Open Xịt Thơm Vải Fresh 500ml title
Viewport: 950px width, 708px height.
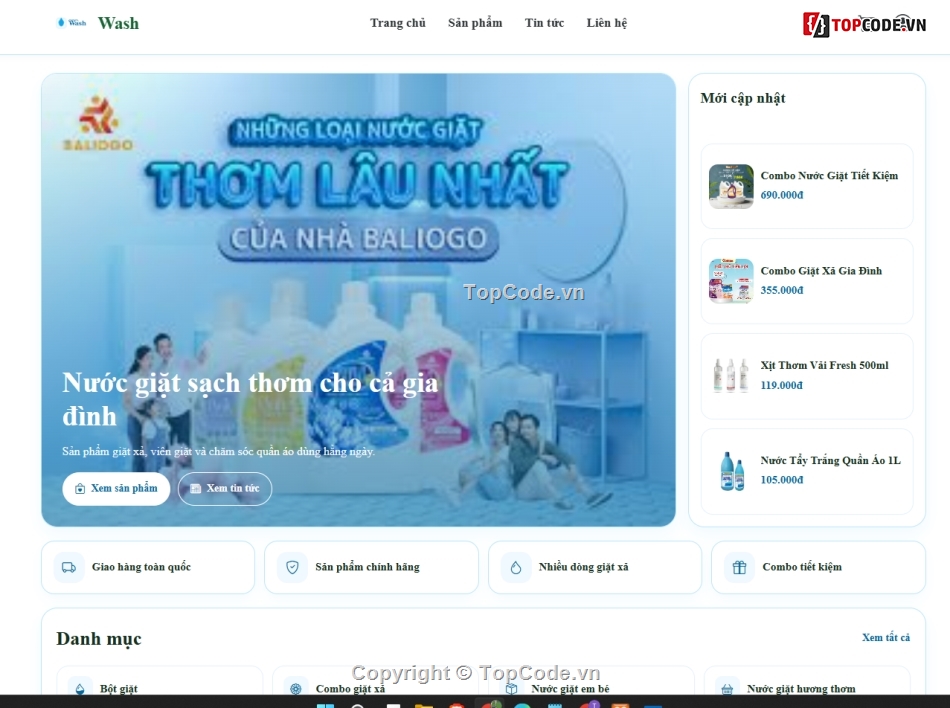tap(825, 365)
